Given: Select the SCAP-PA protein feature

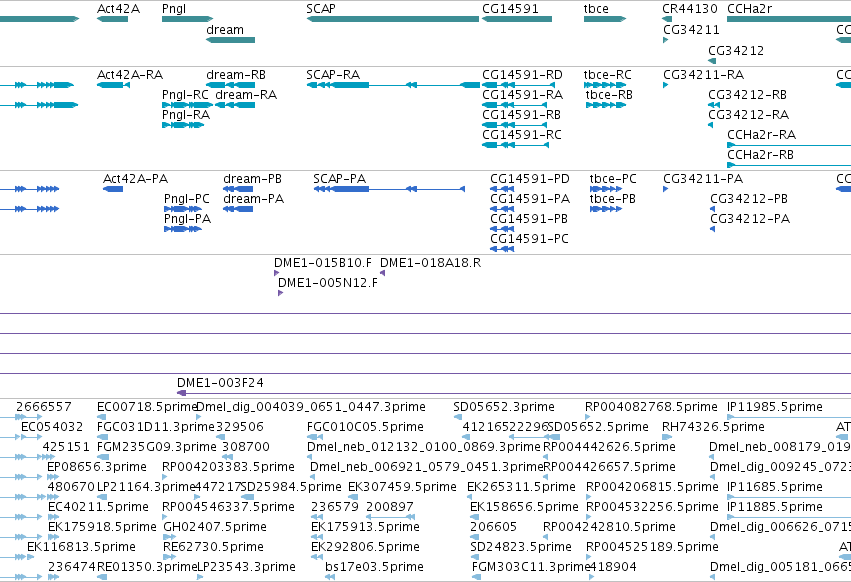Looking at the screenshot, I should [x=389, y=189].
